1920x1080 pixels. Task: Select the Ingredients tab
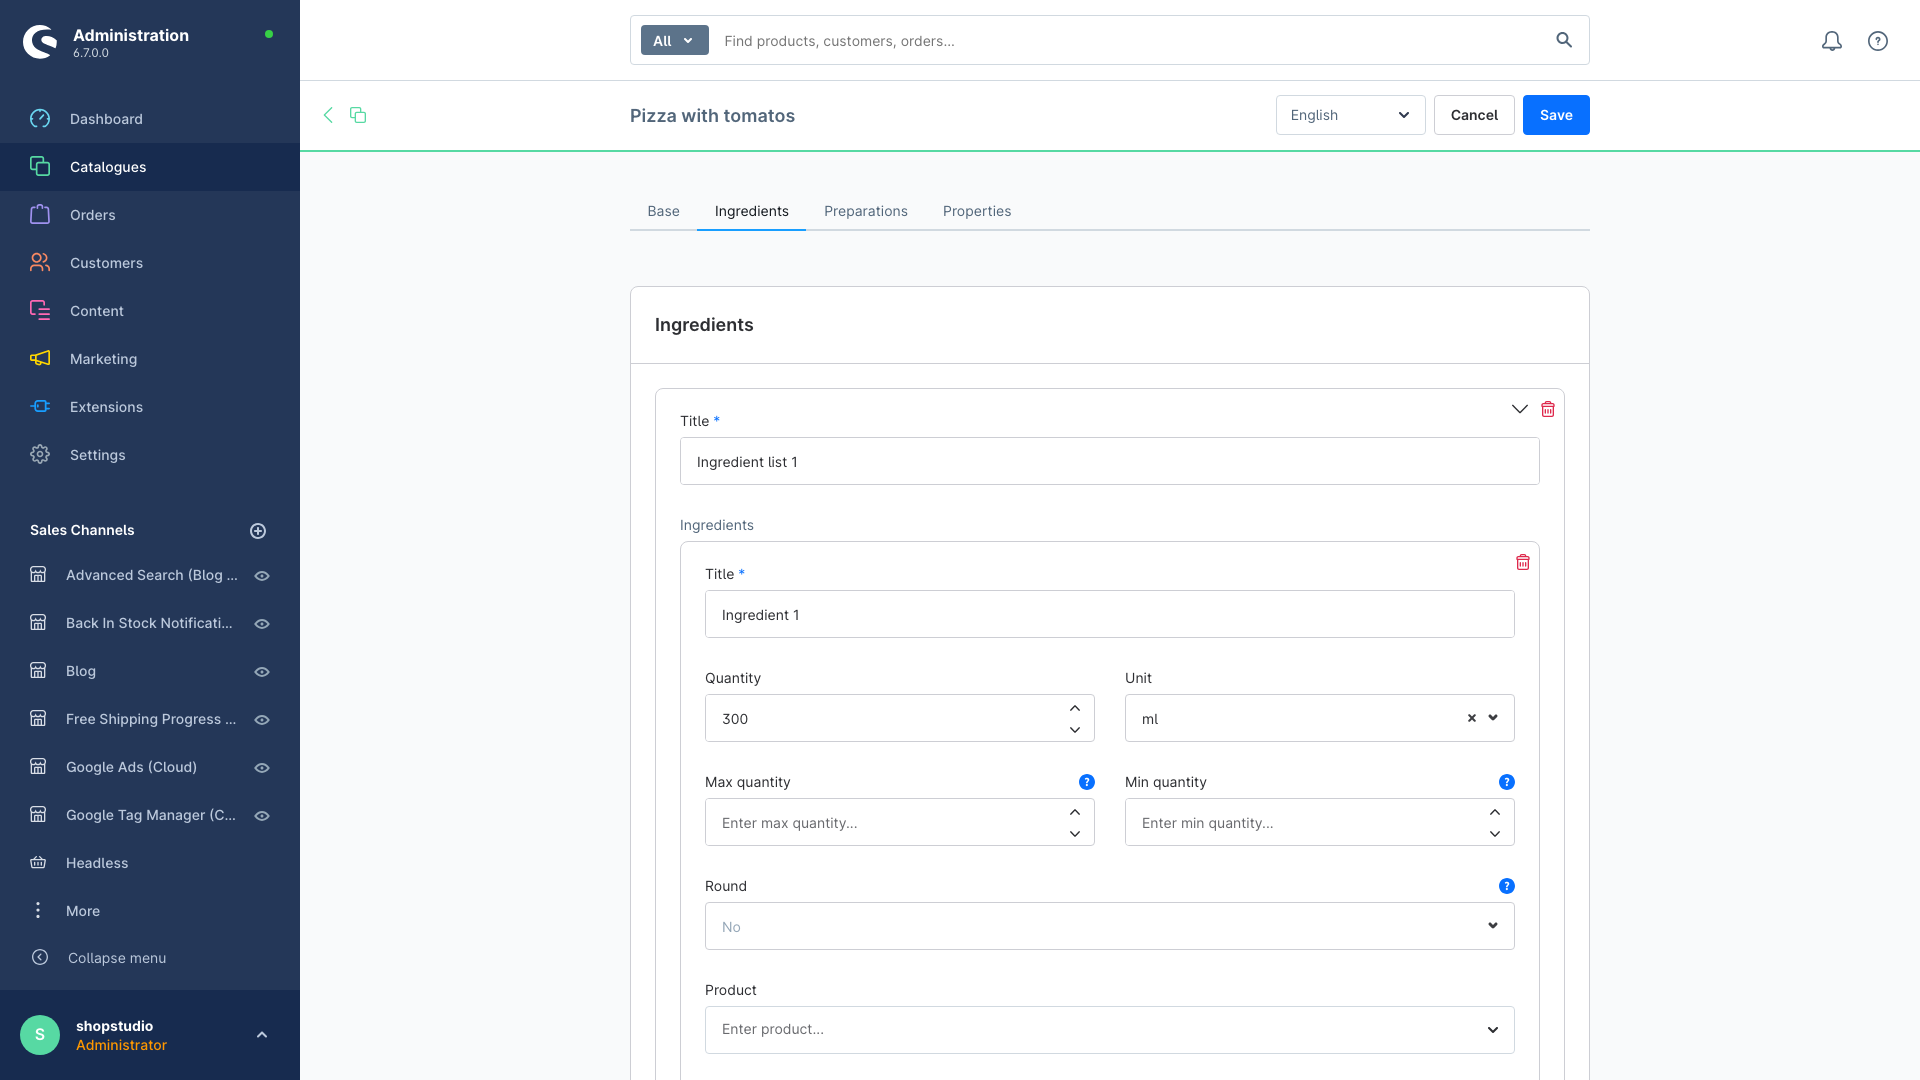[751, 211]
